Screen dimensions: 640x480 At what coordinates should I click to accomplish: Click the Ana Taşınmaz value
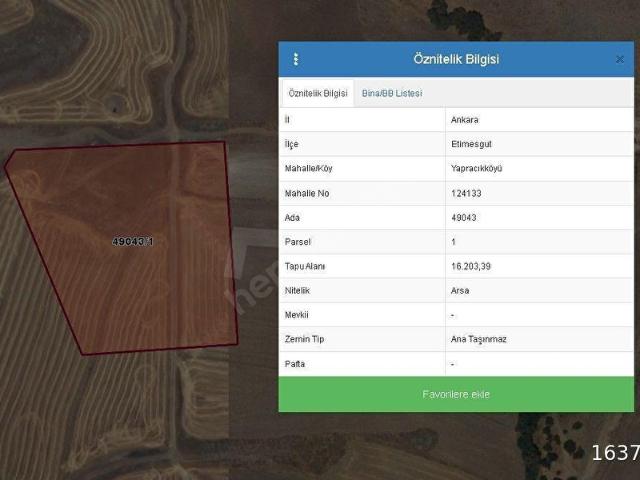[479, 339]
